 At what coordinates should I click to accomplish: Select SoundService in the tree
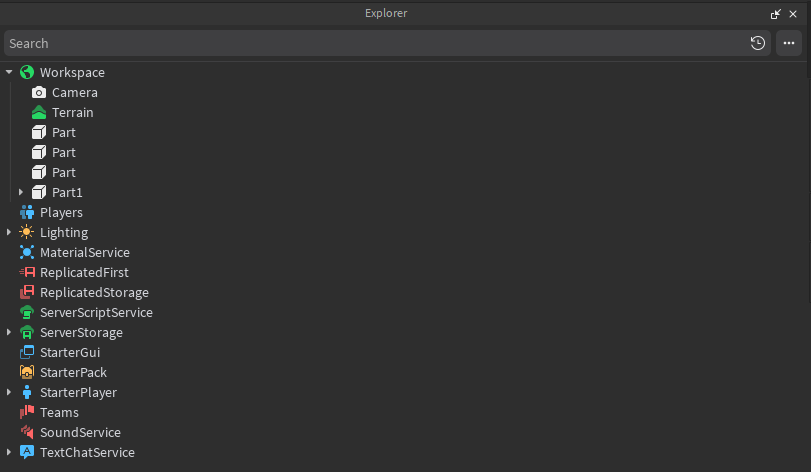[x=81, y=432]
